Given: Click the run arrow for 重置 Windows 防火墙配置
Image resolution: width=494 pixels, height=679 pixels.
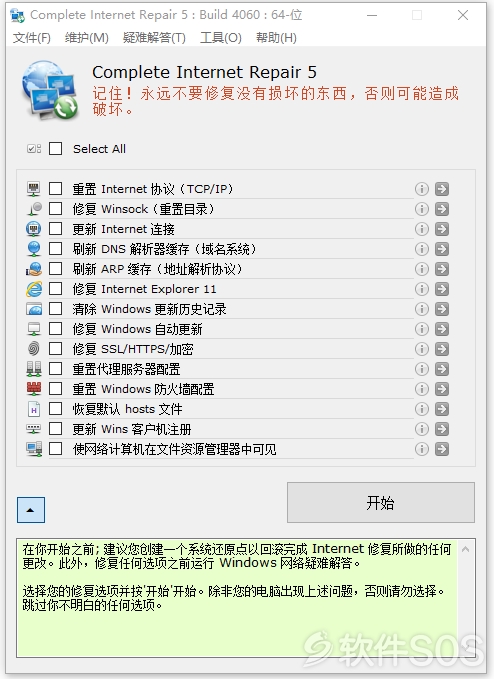Looking at the screenshot, I should point(442,389).
